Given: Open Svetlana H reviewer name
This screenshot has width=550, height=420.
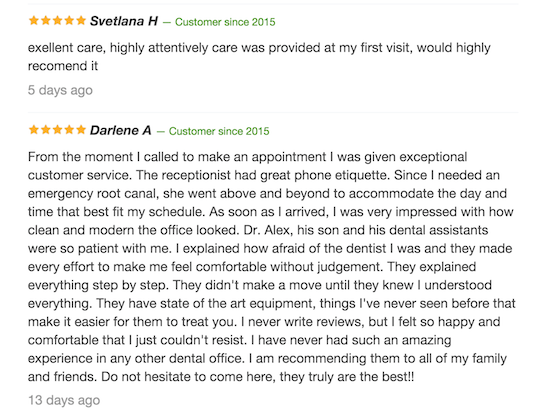Looking at the screenshot, I should point(124,21).
